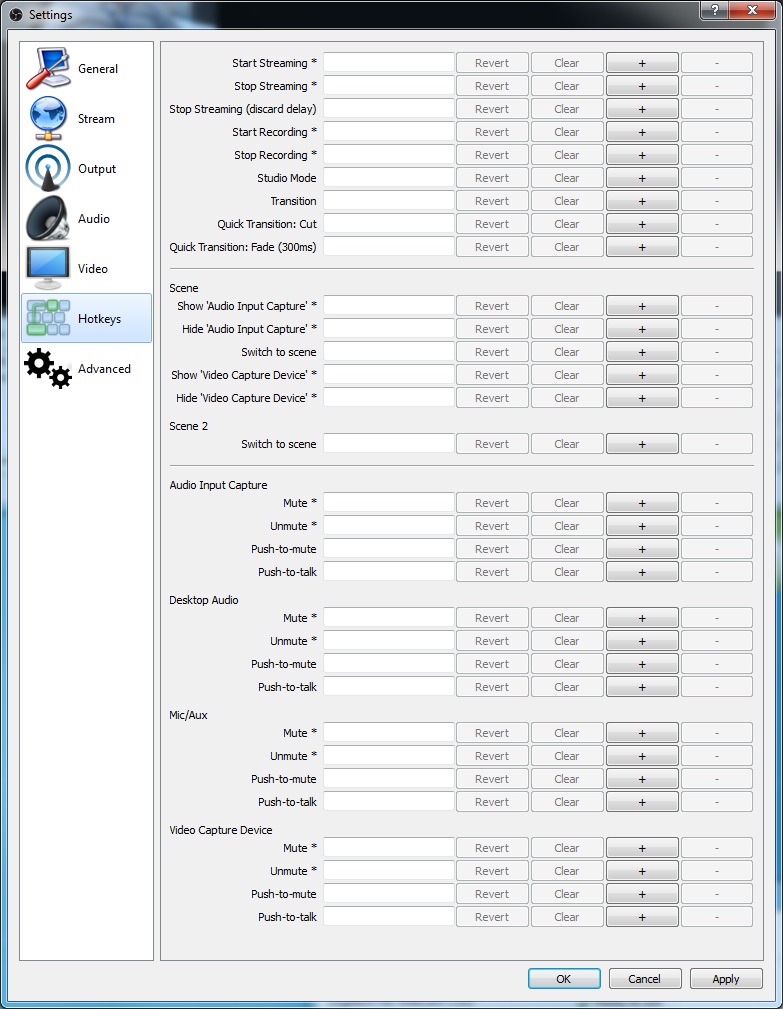
Task: Select the Output broadcast icon
Action: click(48, 168)
